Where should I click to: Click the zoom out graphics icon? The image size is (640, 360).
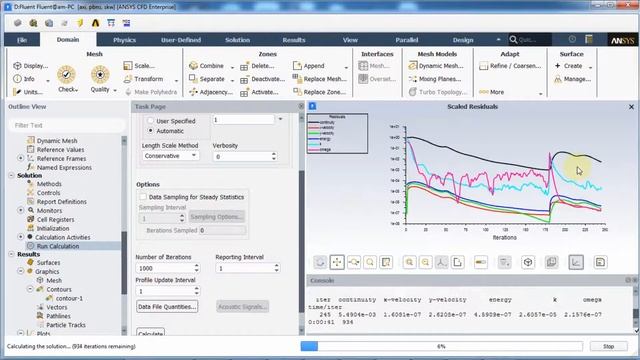425,262
